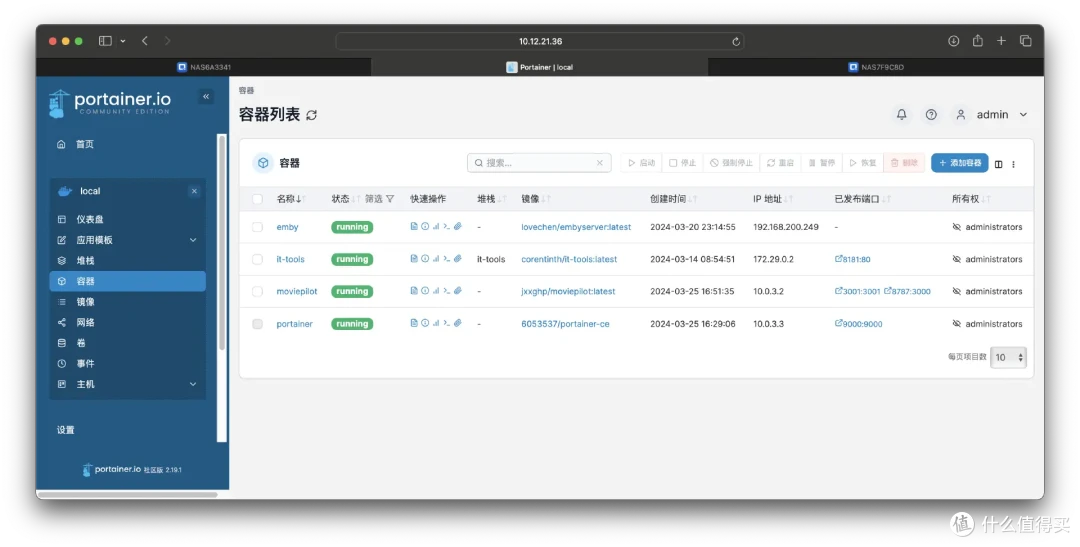Click the container 搜索 field

coord(539,163)
